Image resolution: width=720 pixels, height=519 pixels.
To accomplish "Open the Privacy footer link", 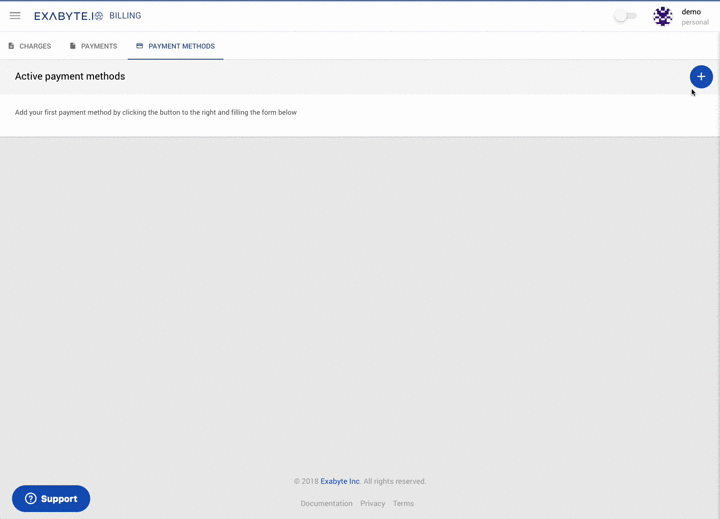I will click(x=373, y=503).
